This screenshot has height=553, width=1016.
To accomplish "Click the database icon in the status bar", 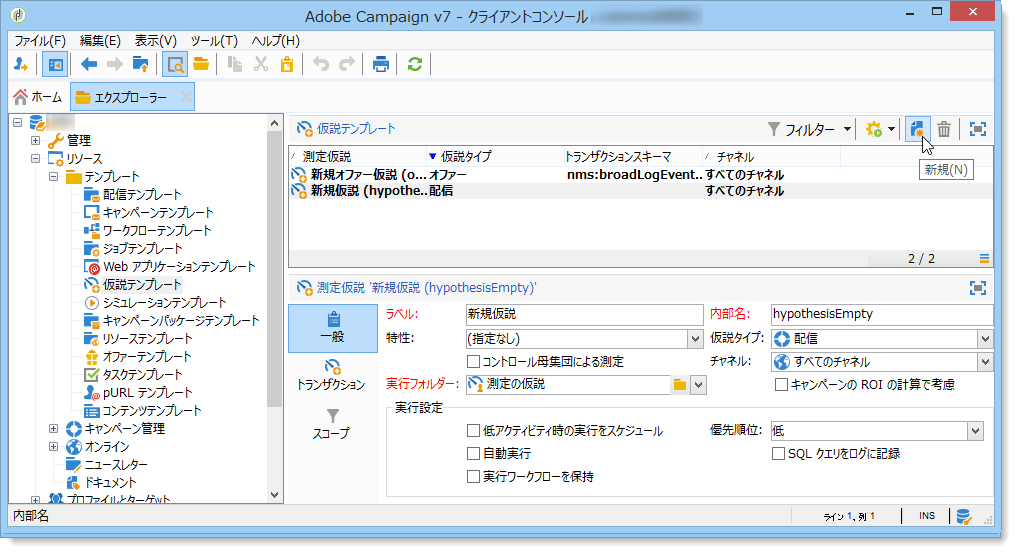I will (964, 516).
